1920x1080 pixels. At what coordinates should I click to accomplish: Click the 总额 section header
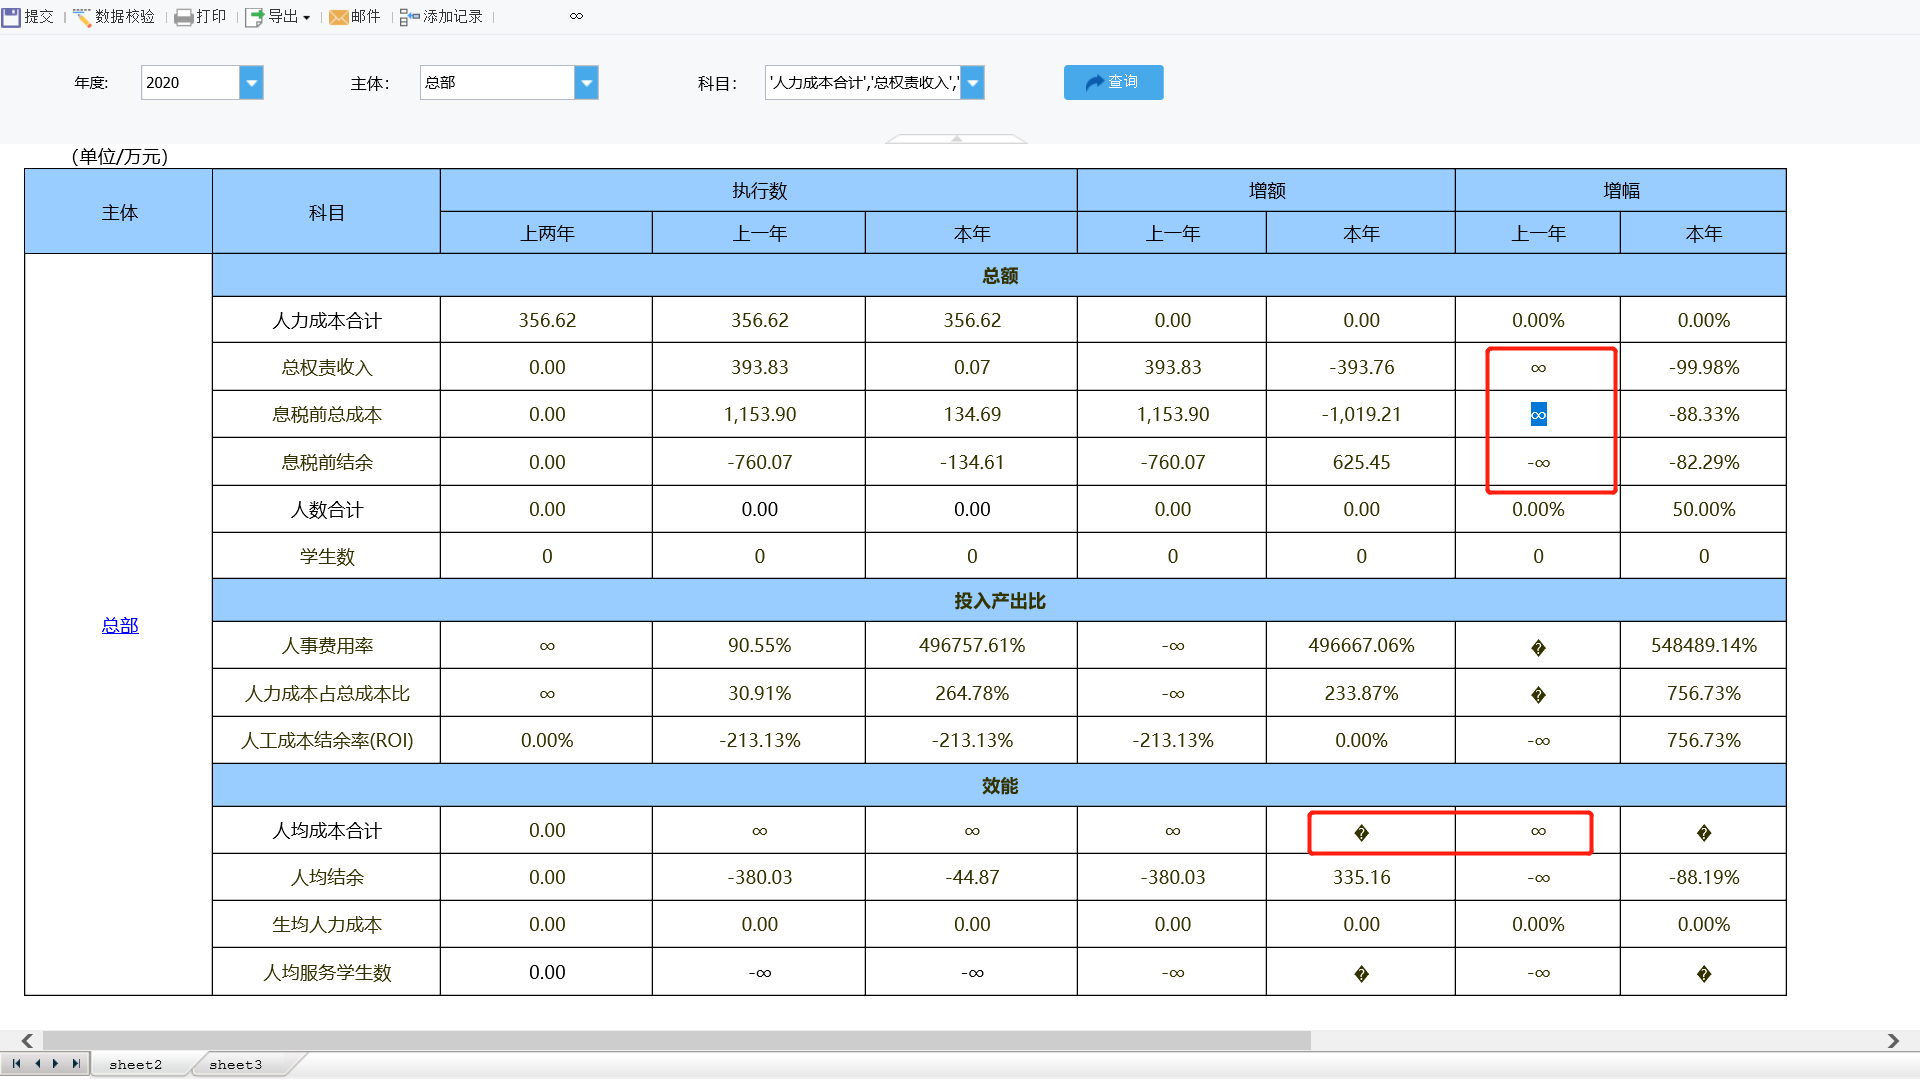tap(999, 275)
